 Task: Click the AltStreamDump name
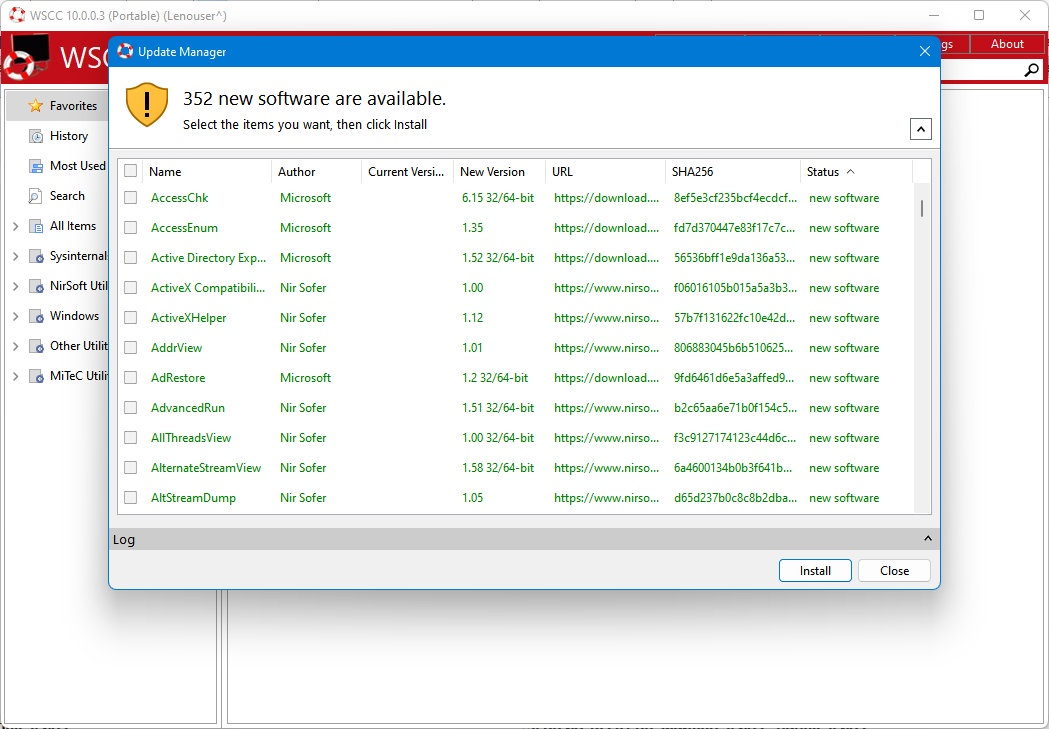tap(193, 498)
